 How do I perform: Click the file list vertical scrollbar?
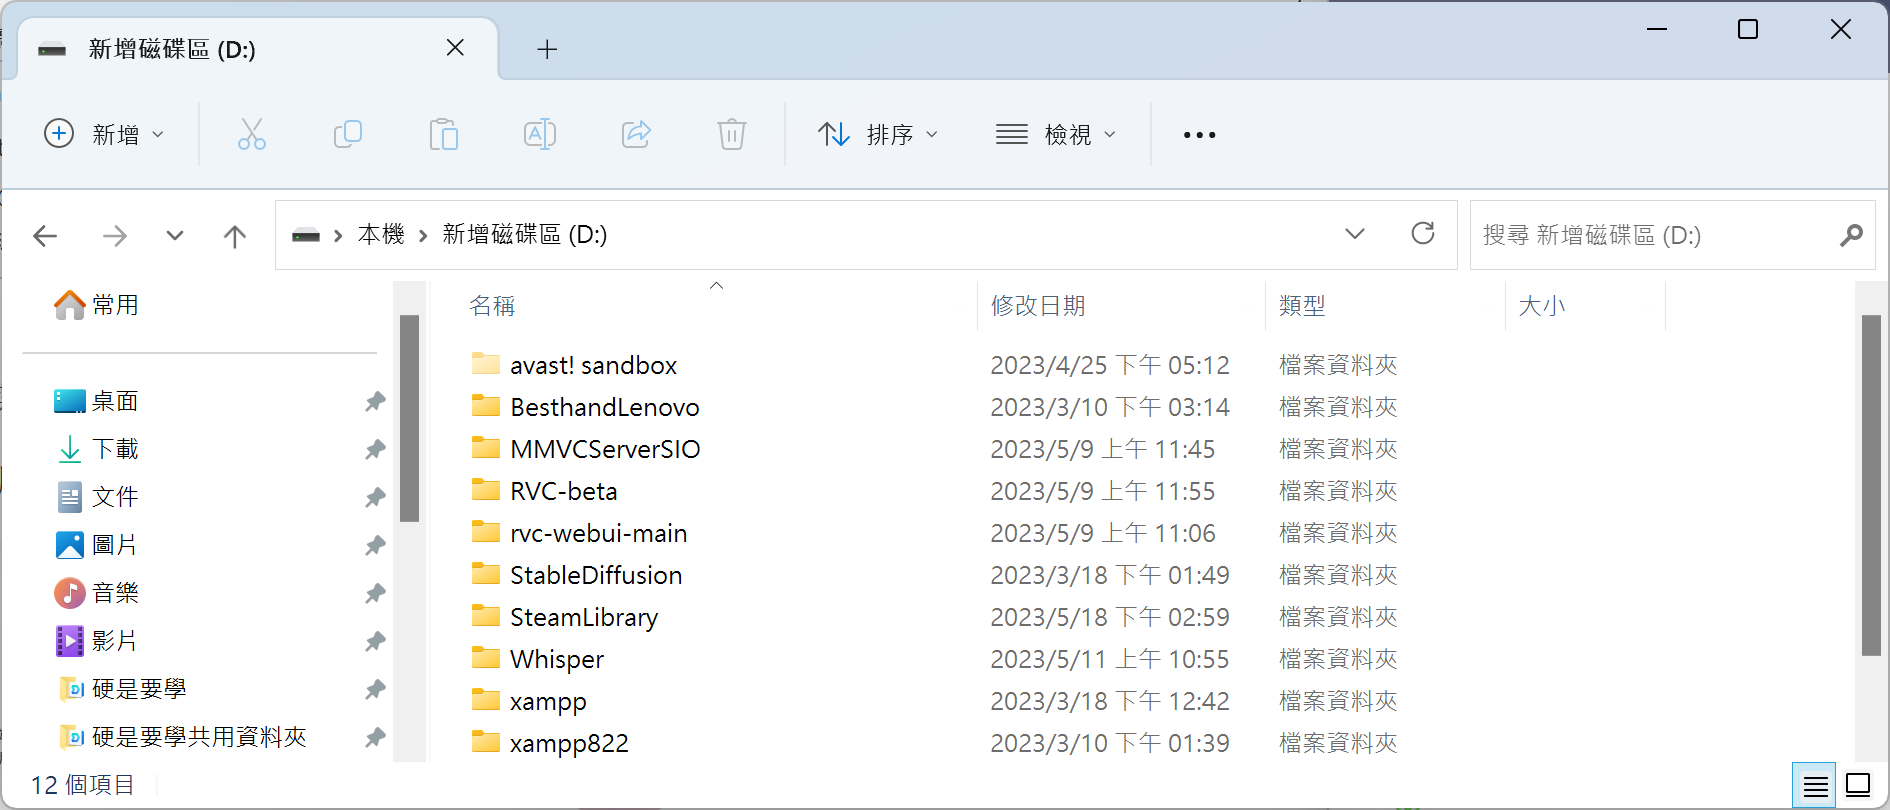[1871, 485]
